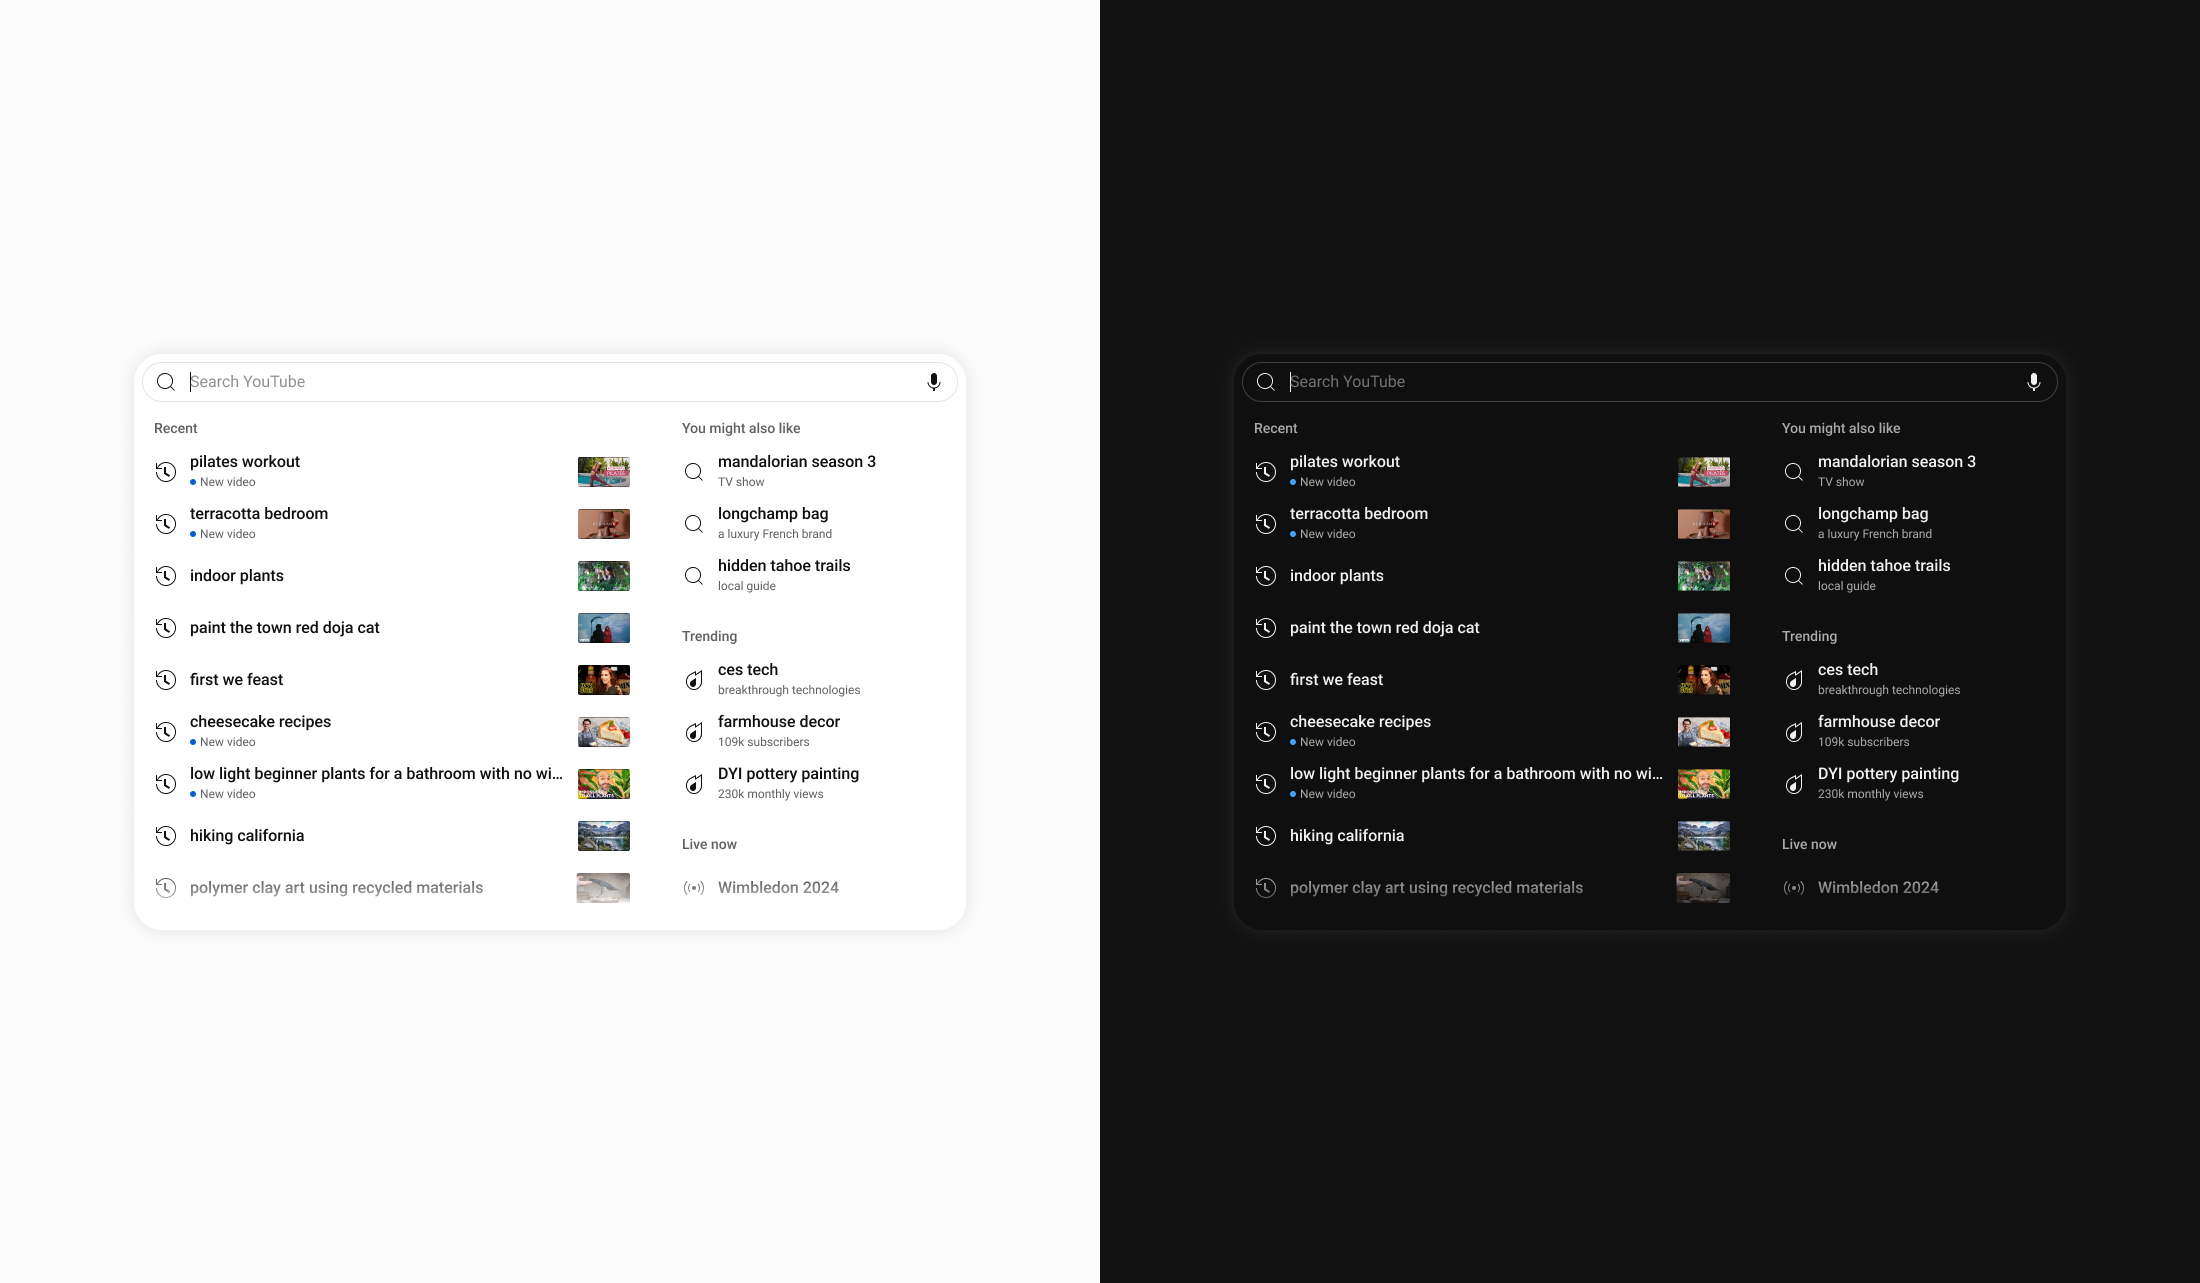
Task: Click history icon beside light-theme 'pilates workout'
Action: click(x=166, y=472)
